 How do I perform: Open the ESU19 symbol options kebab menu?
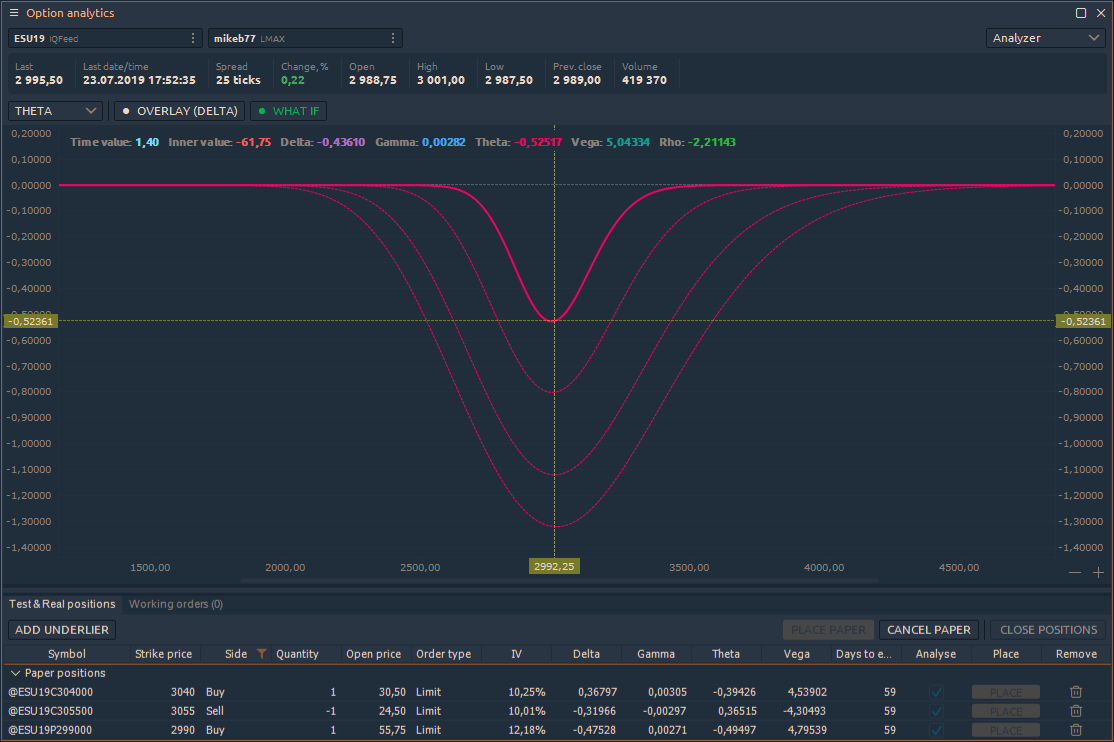click(x=193, y=38)
